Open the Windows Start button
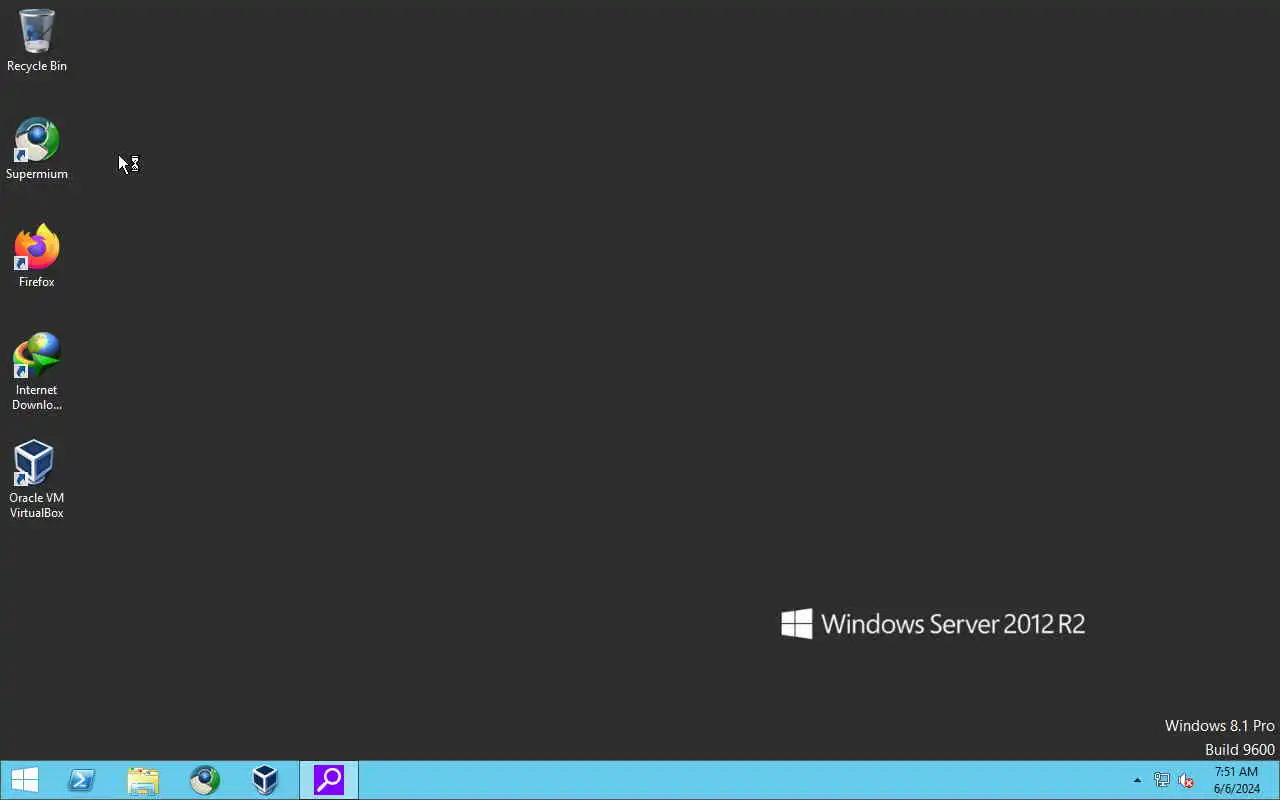Screen dimensions: 1280x800 pyautogui.click(x=24, y=780)
